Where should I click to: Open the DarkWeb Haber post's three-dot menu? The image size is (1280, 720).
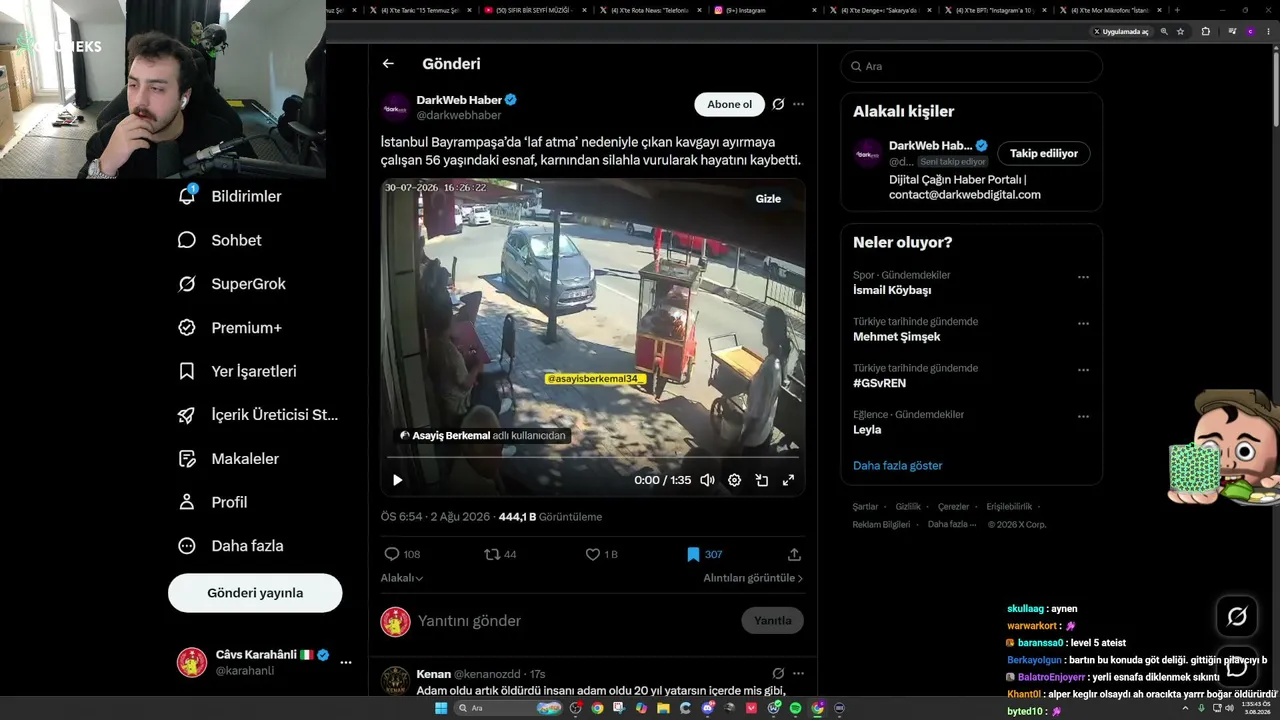[798, 104]
